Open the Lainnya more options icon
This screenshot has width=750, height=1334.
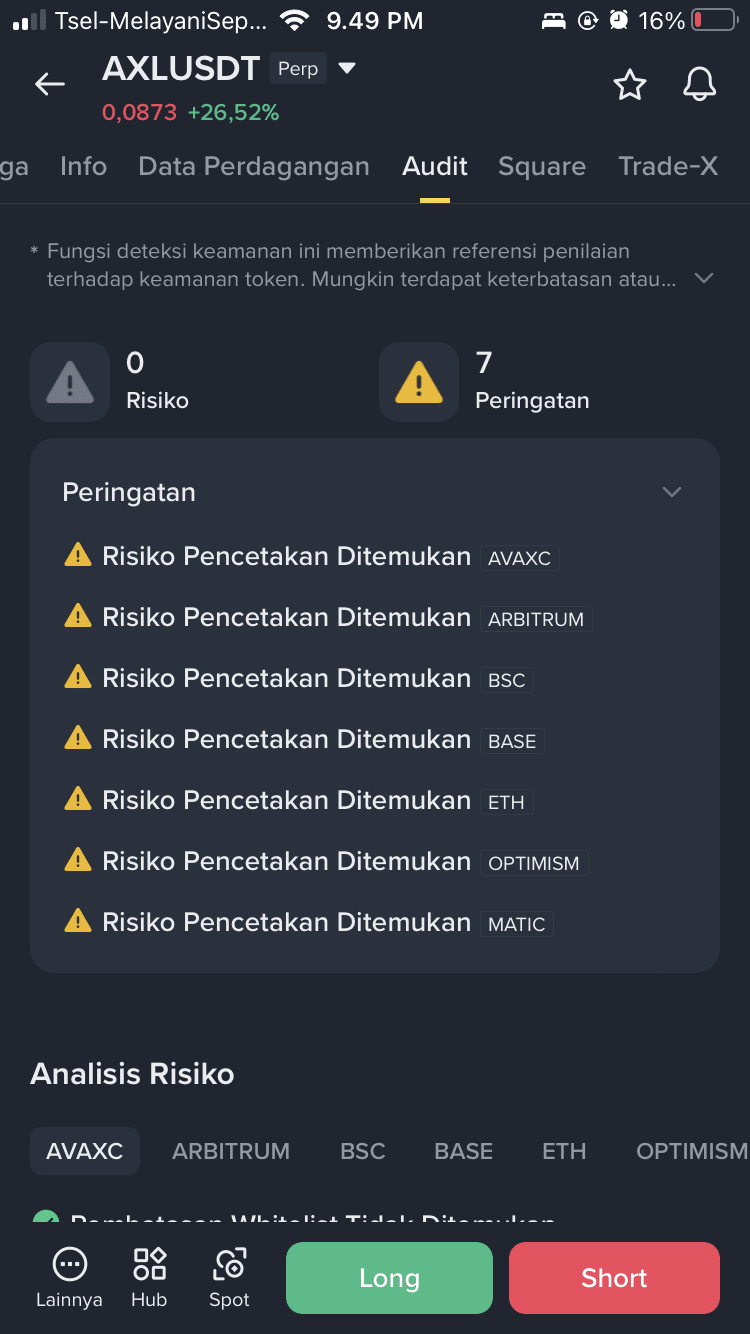[x=69, y=1264]
